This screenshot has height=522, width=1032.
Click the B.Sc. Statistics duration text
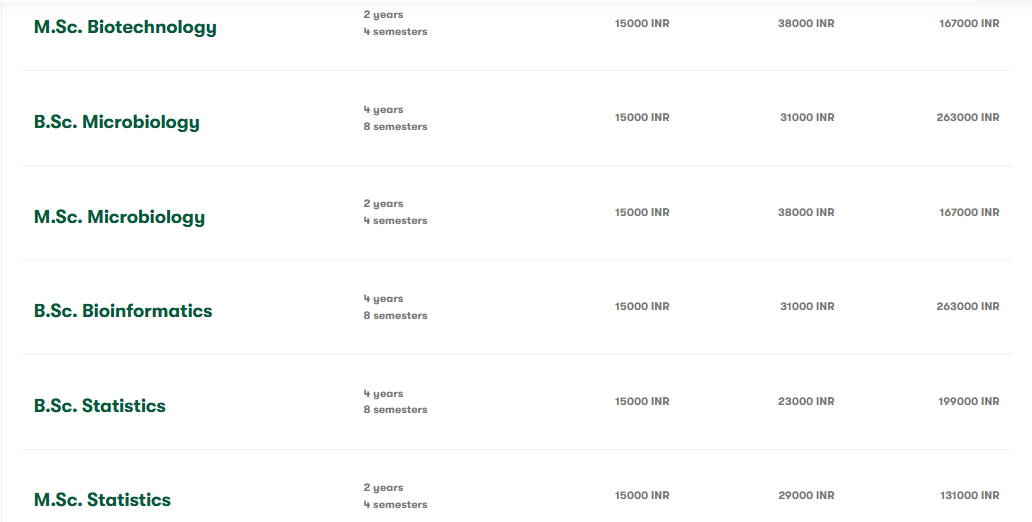tap(395, 402)
